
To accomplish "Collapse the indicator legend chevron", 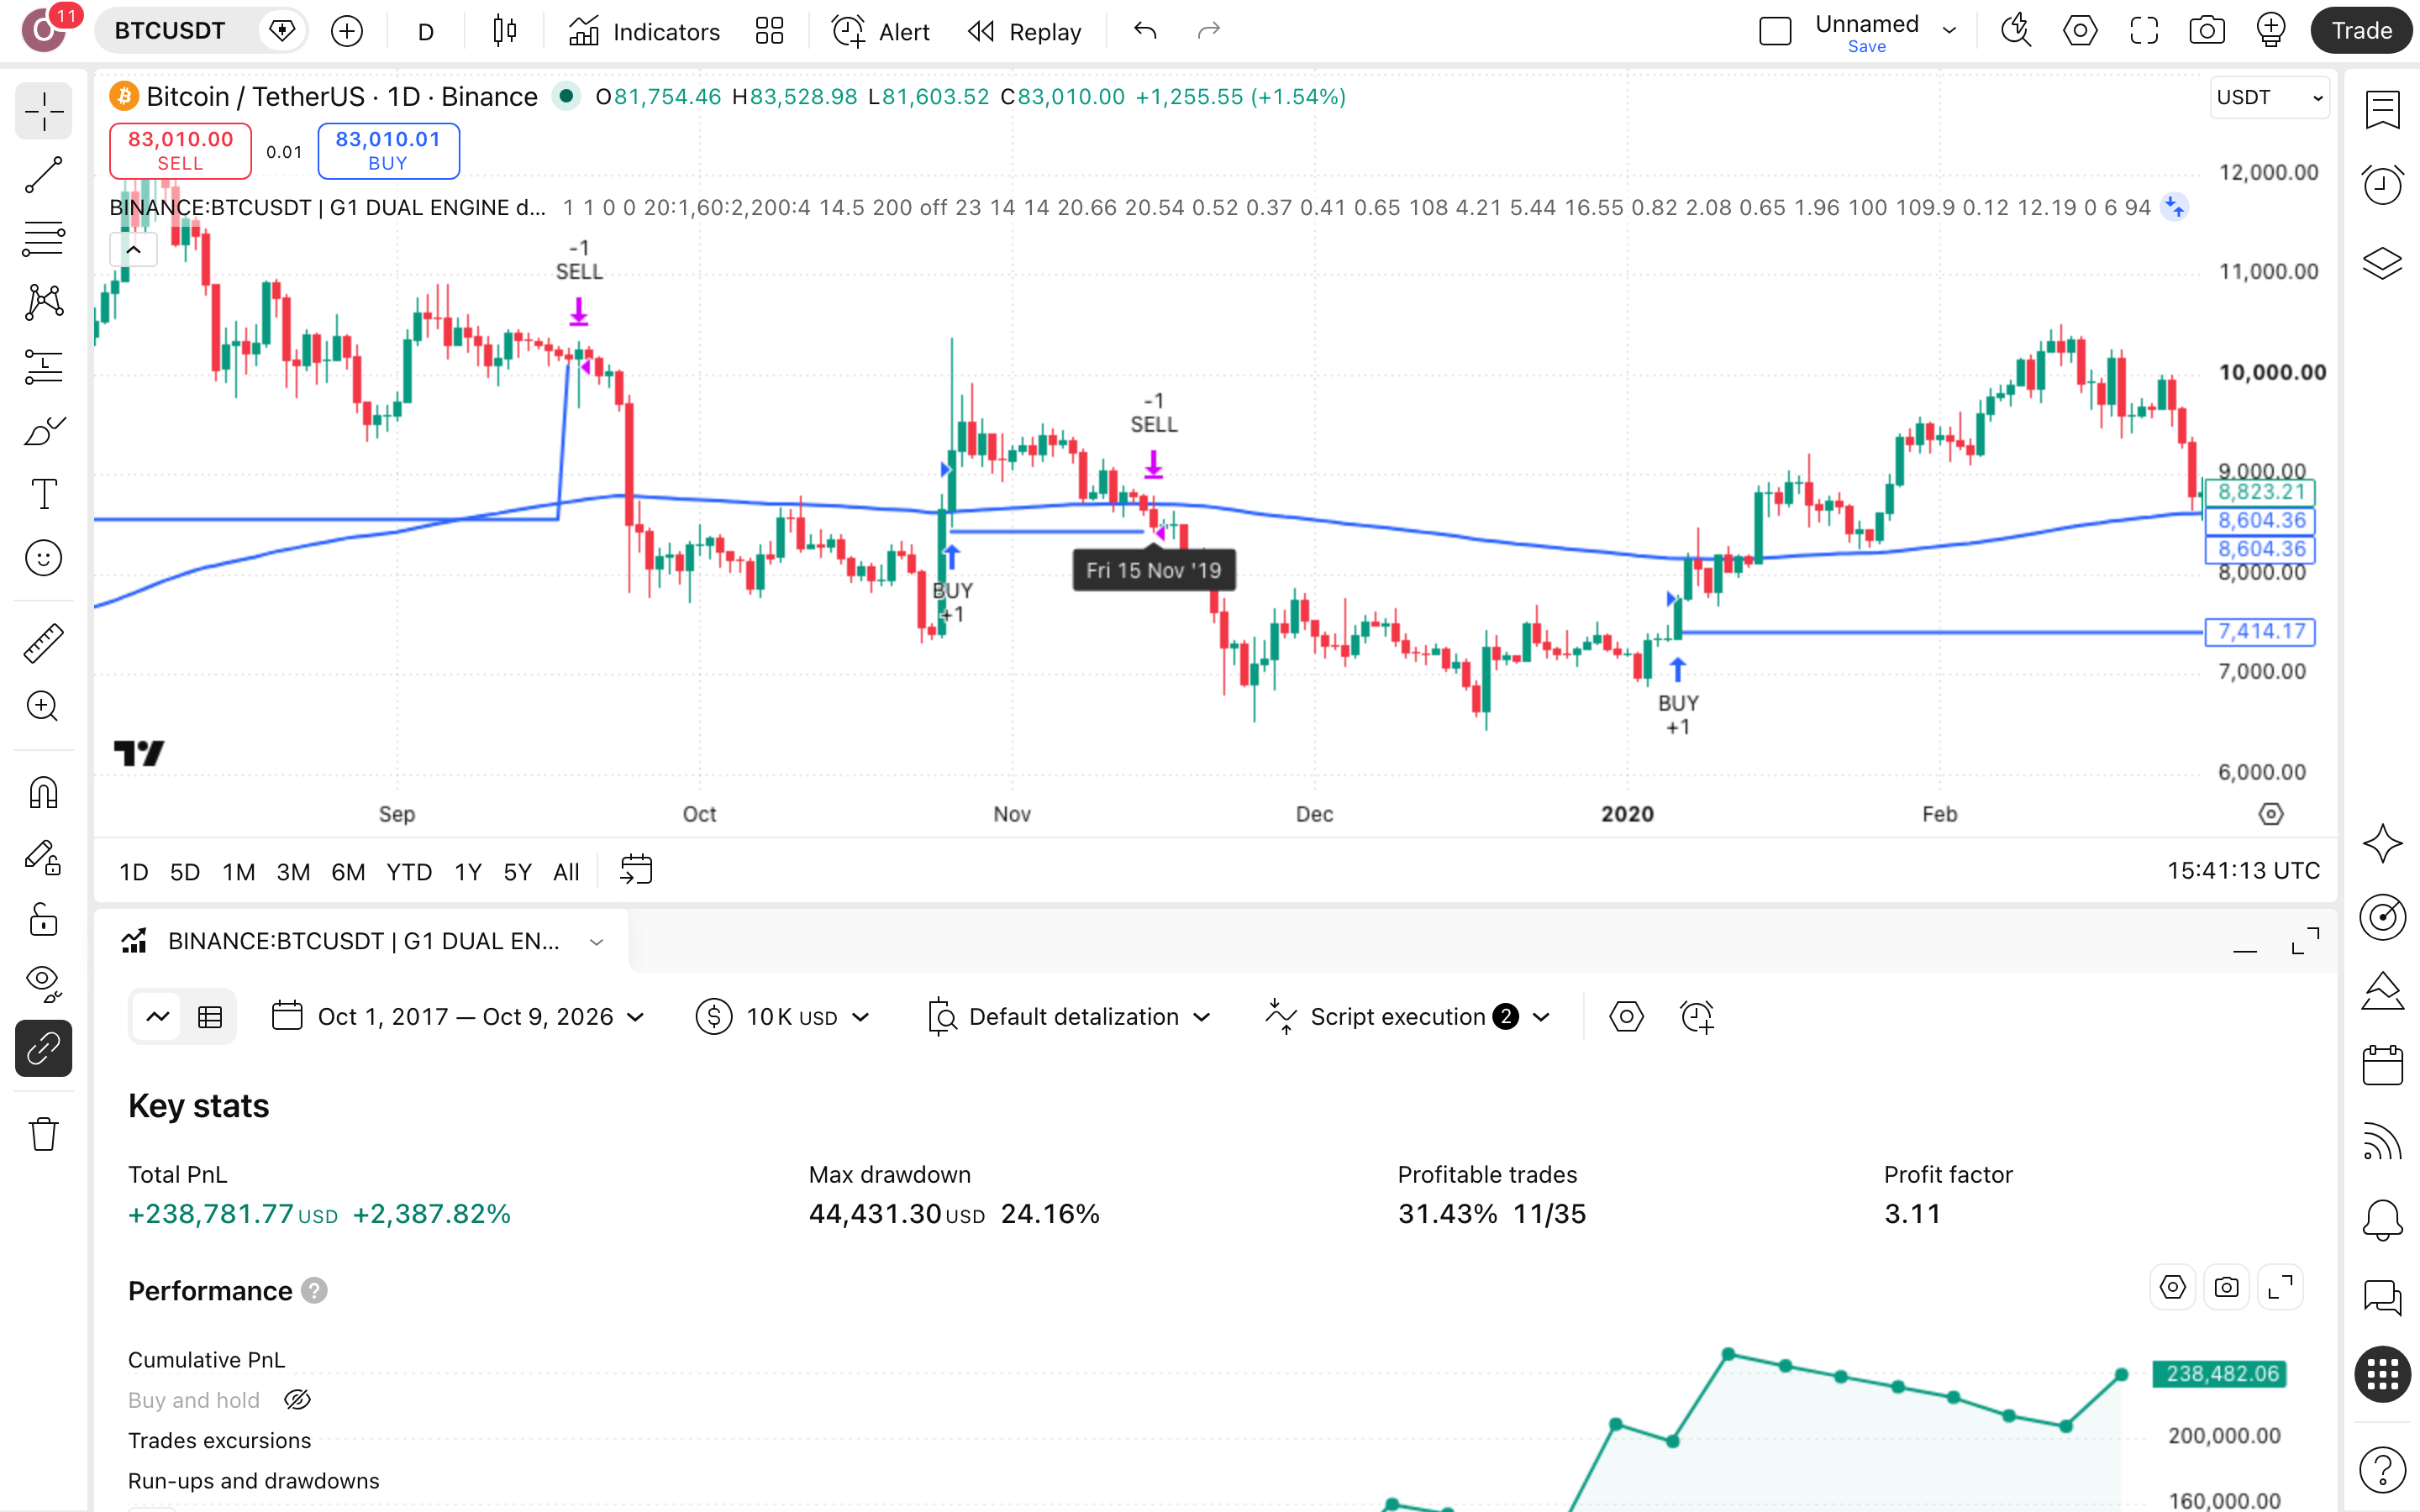I will tap(133, 250).
